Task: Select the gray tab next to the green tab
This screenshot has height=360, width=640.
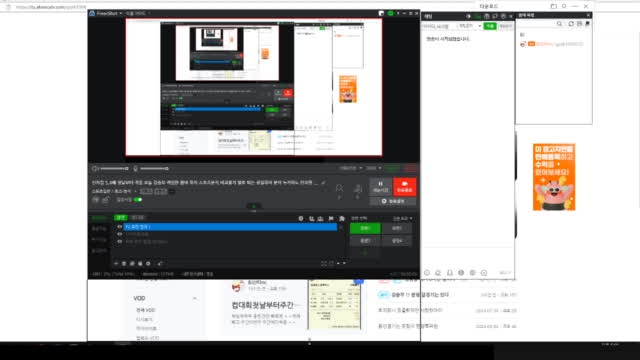Action: pyautogui.click(x=138, y=218)
